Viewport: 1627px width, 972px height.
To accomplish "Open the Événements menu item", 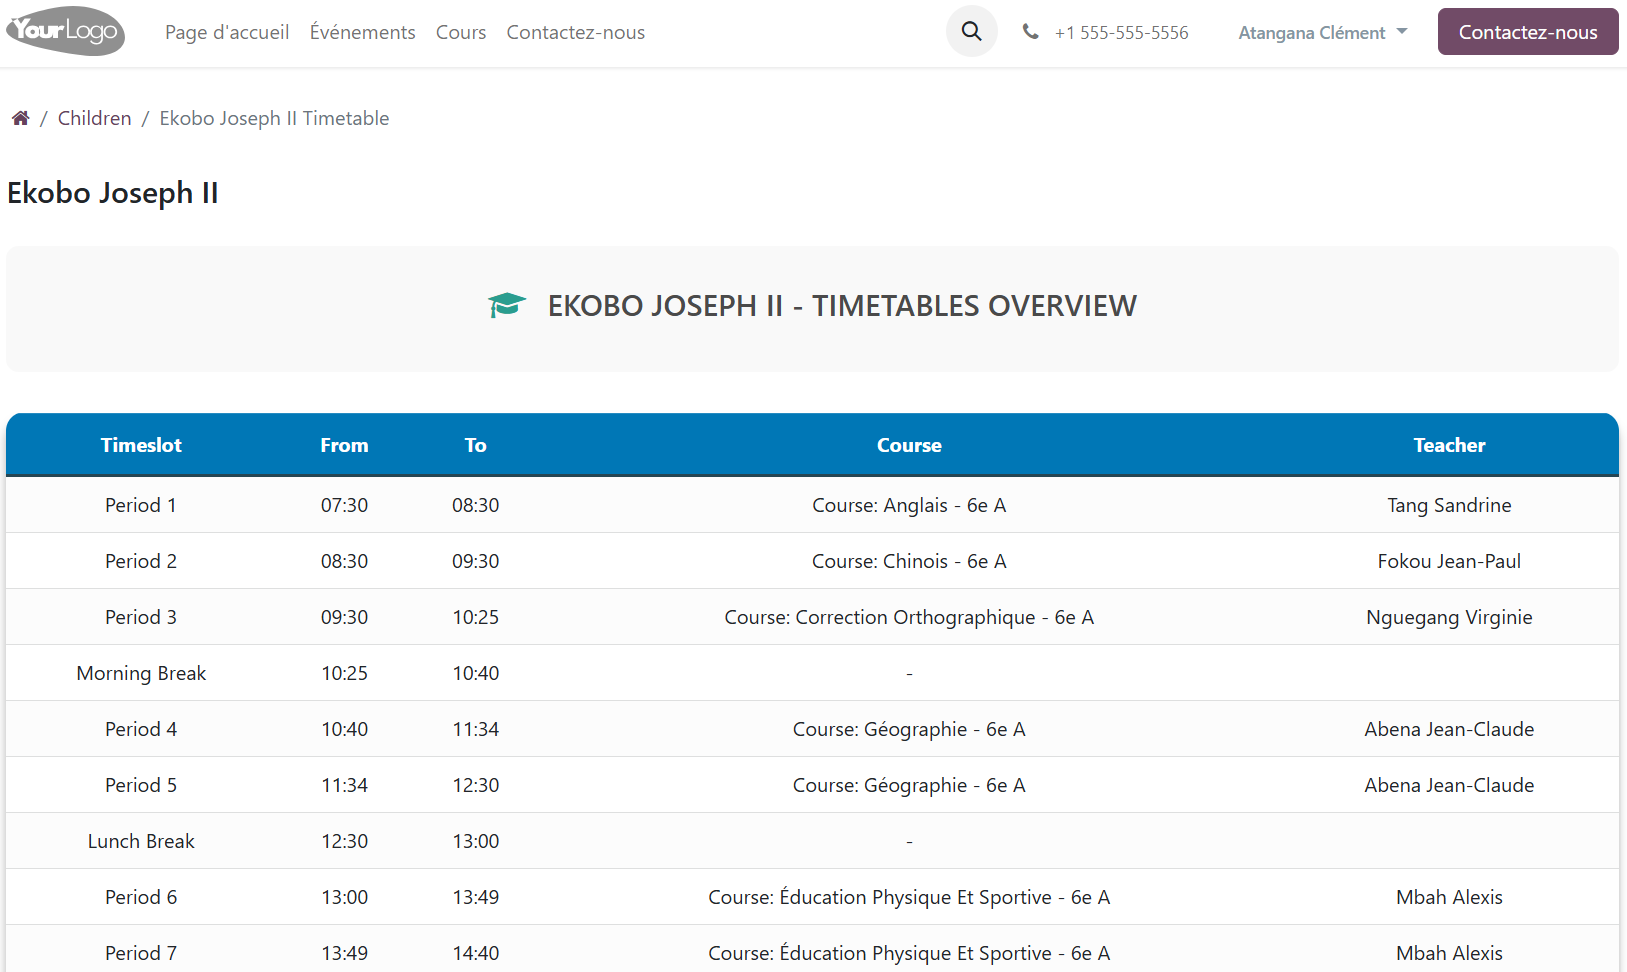I will 362,32.
